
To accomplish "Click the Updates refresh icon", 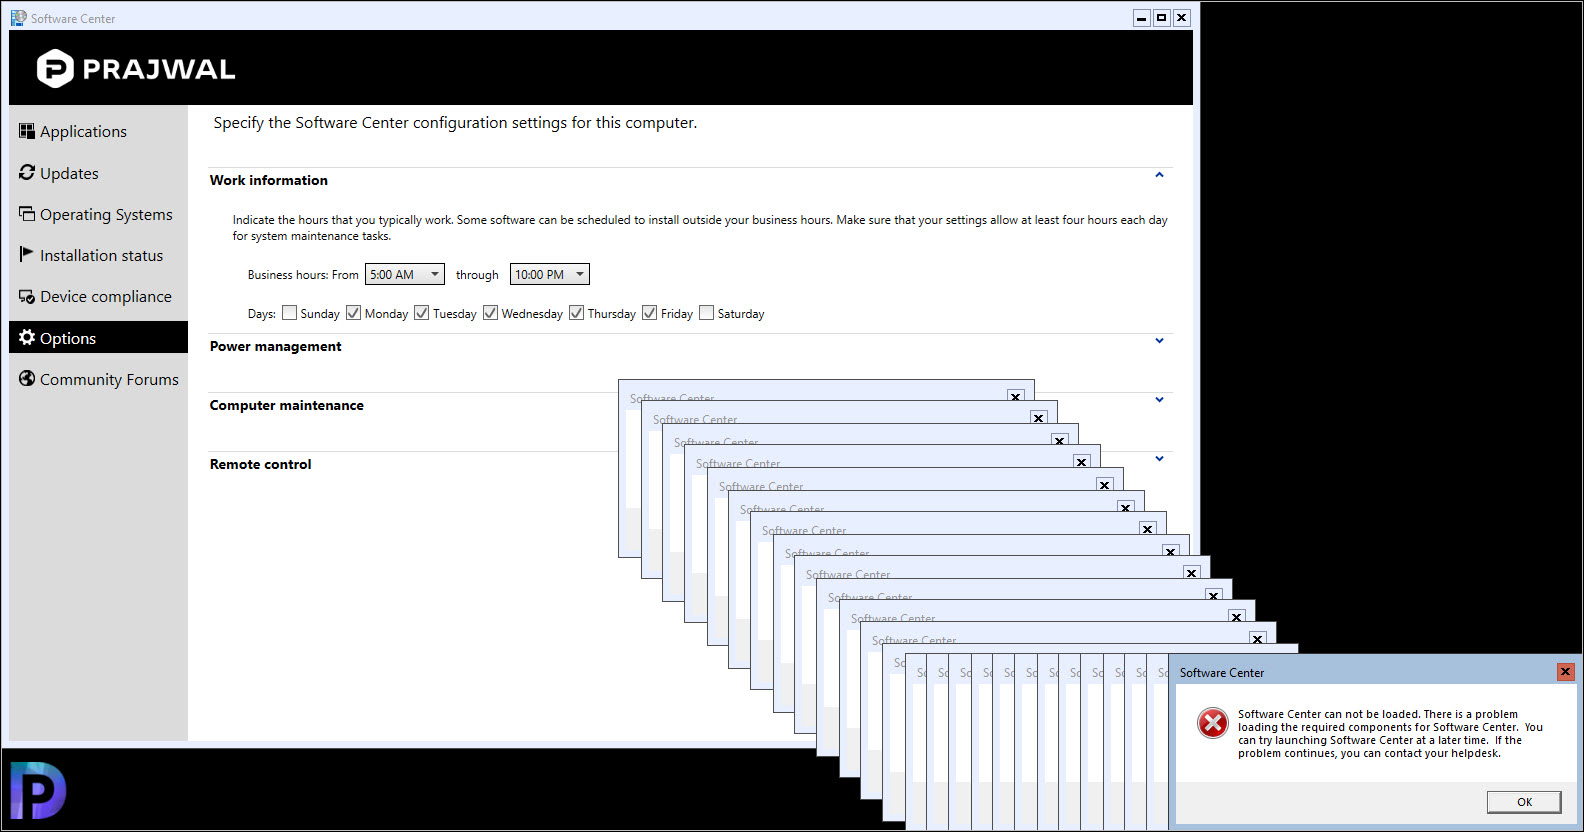I will tap(27, 173).
